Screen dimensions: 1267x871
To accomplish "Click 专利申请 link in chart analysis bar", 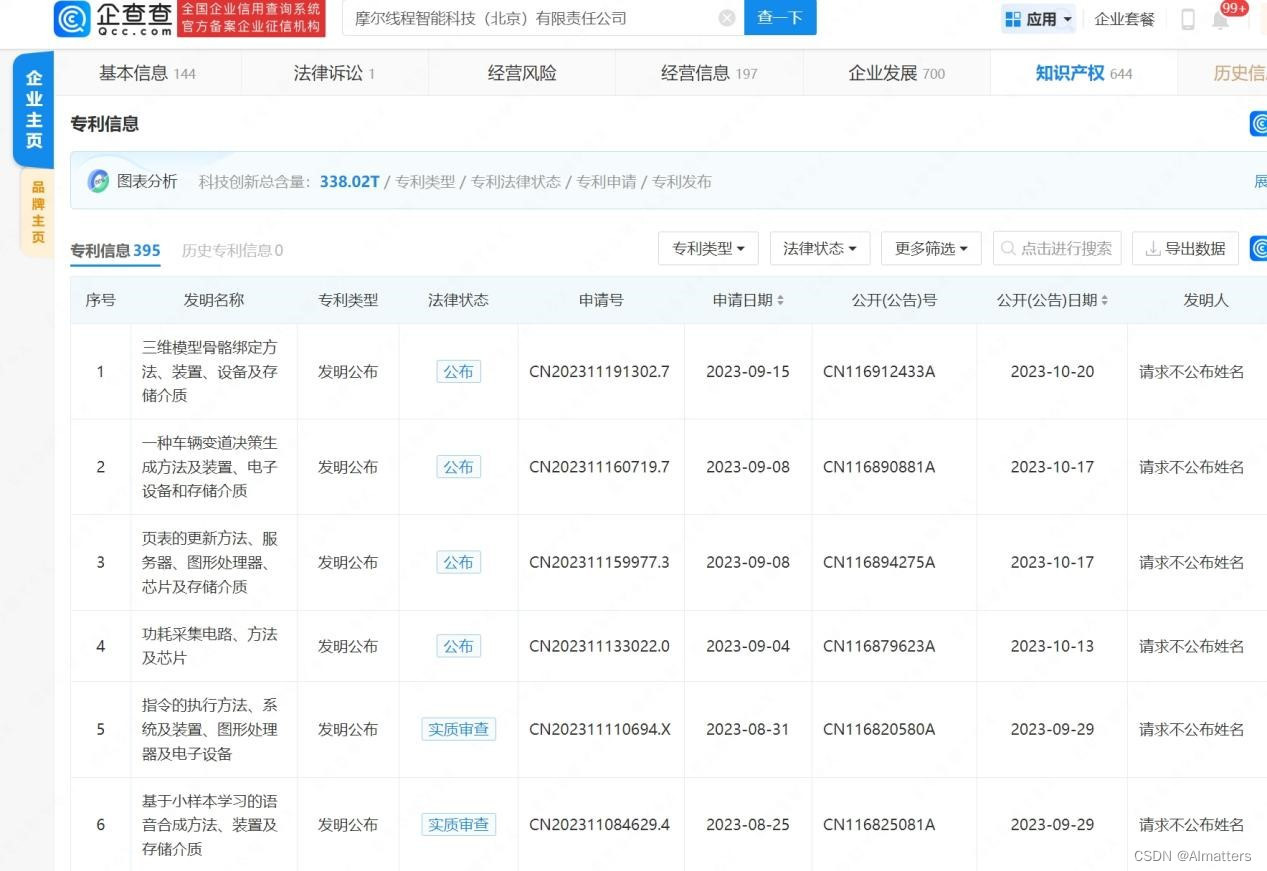I will (606, 181).
